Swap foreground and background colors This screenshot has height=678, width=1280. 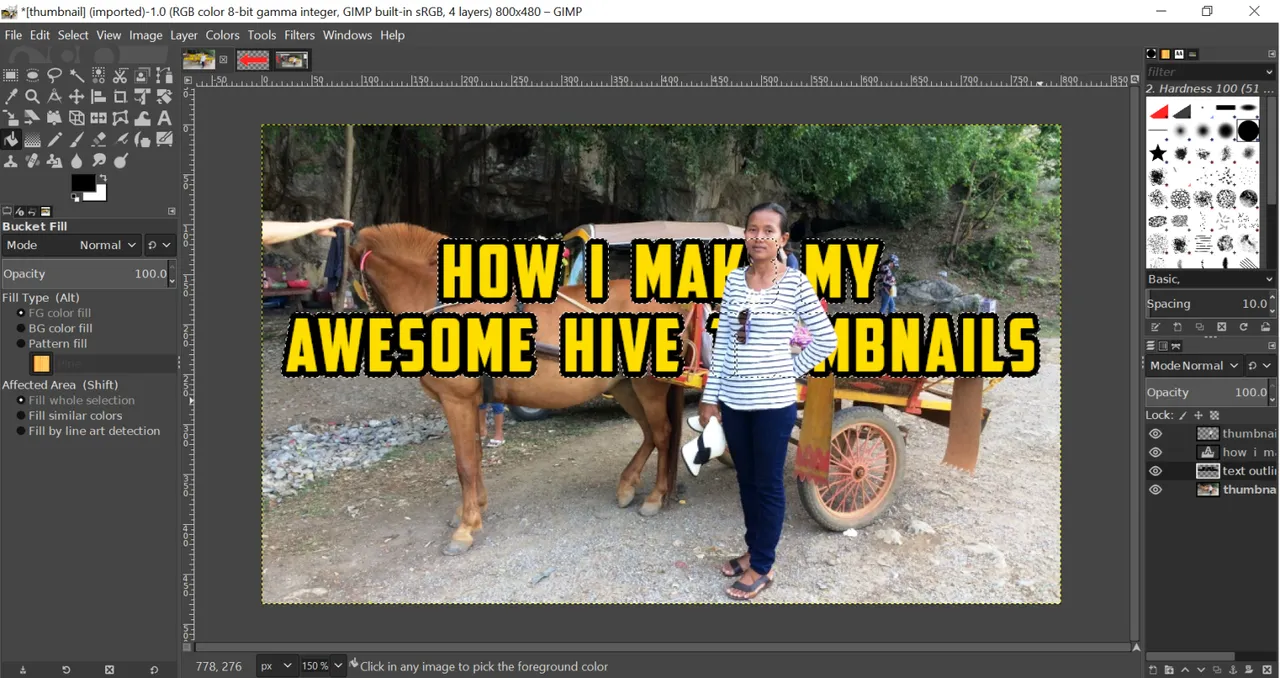pos(103,178)
